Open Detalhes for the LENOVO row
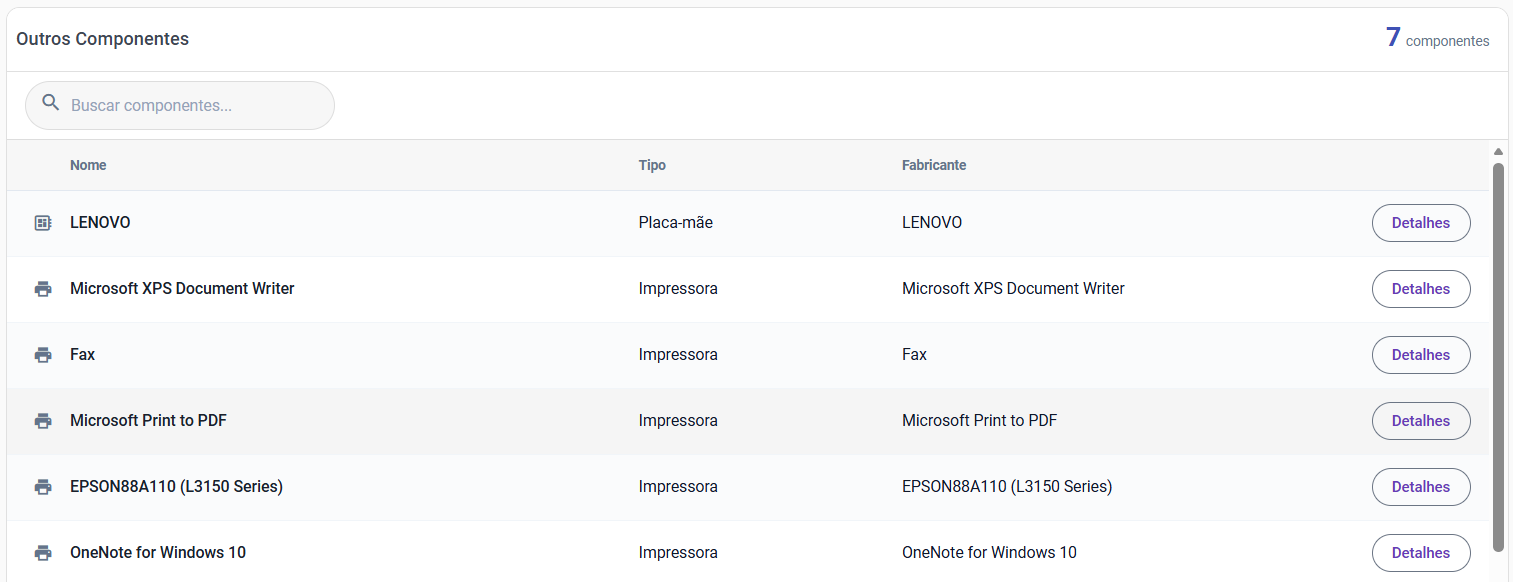The height and width of the screenshot is (582, 1513). click(x=1421, y=223)
